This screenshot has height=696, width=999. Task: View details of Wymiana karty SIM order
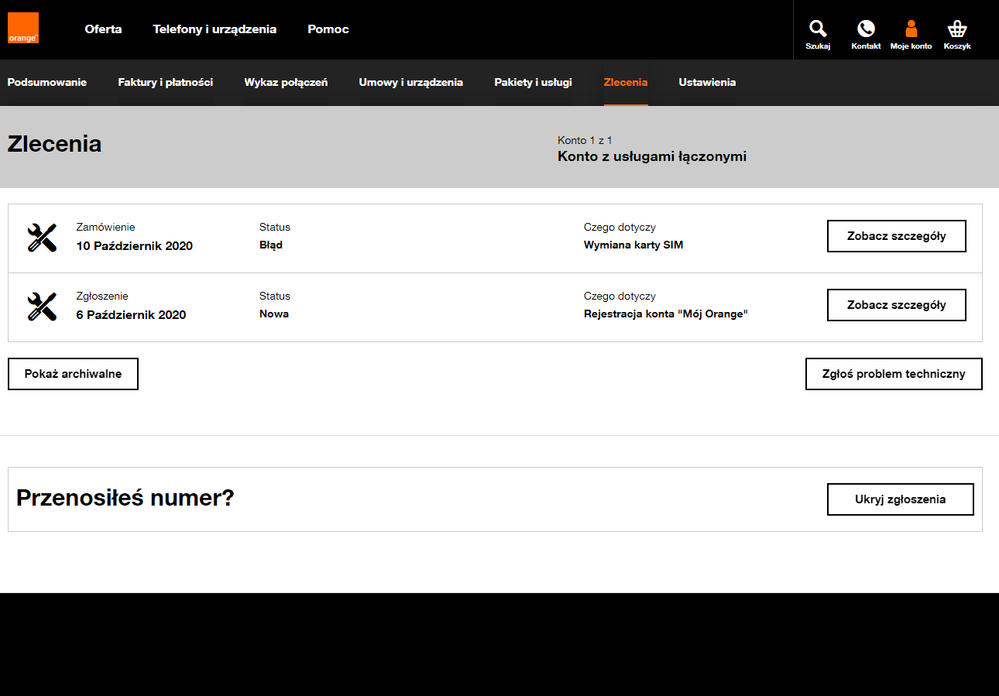pos(896,236)
